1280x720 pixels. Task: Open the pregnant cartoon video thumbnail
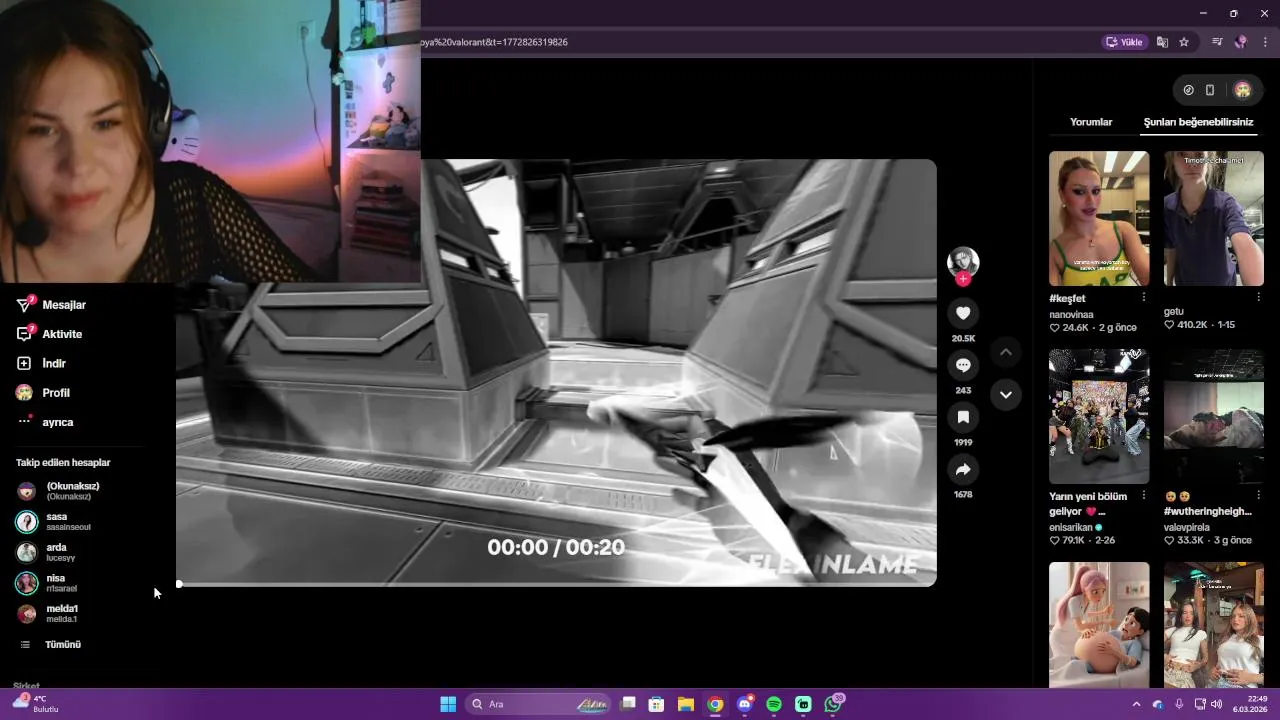click(1099, 624)
